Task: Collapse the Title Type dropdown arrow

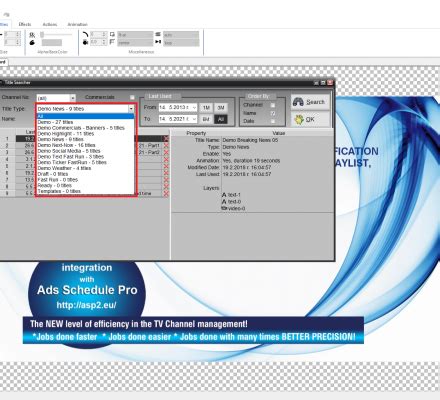Action: tap(131, 109)
